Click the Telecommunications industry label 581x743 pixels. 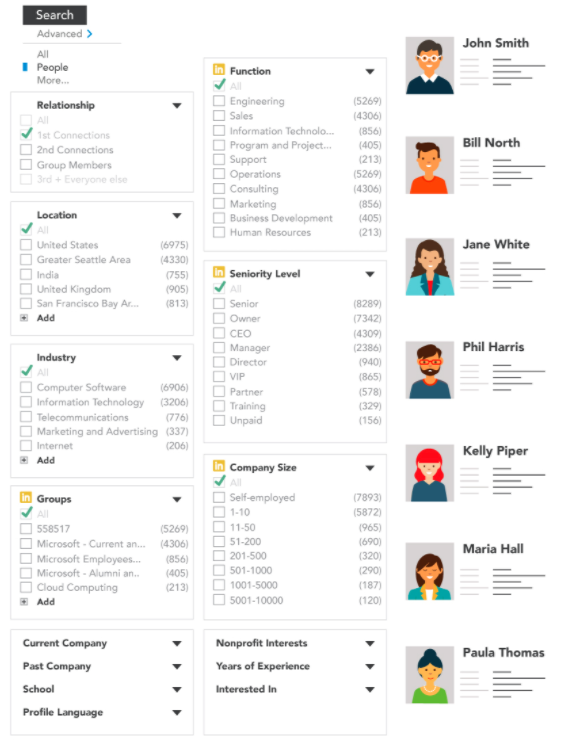83,417
